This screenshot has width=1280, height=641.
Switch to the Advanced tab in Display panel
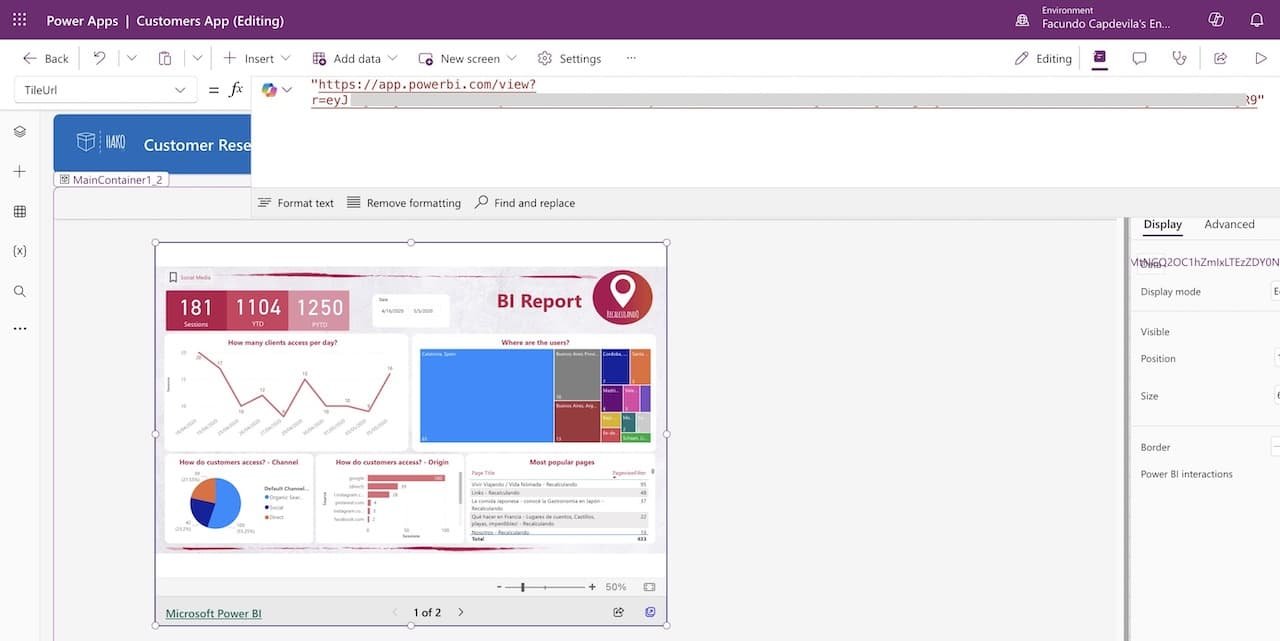tap(1229, 224)
